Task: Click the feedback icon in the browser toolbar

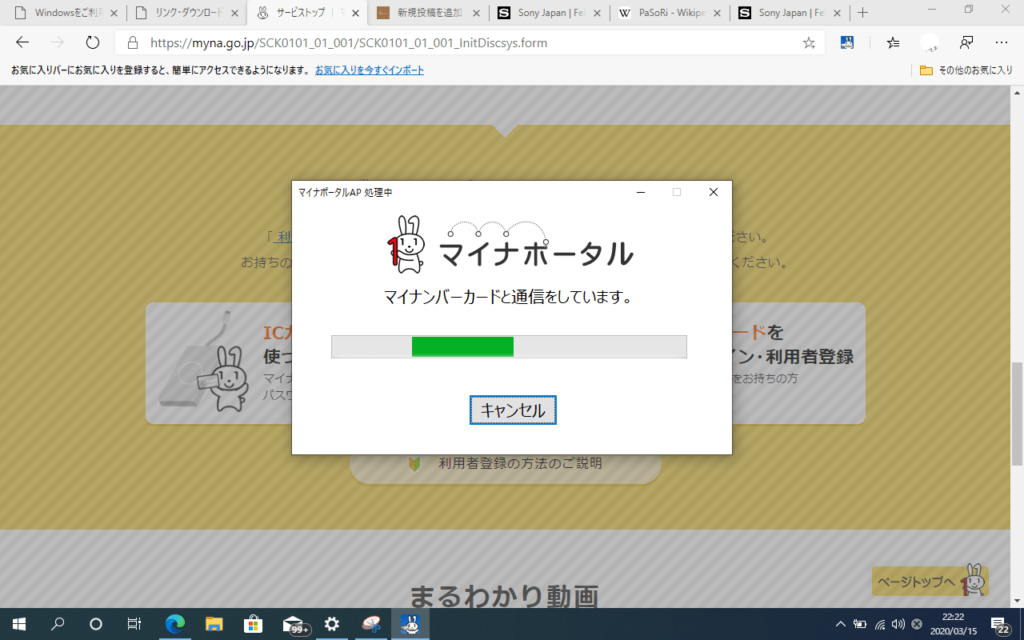Action: pyautogui.click(x=966, y=43)
